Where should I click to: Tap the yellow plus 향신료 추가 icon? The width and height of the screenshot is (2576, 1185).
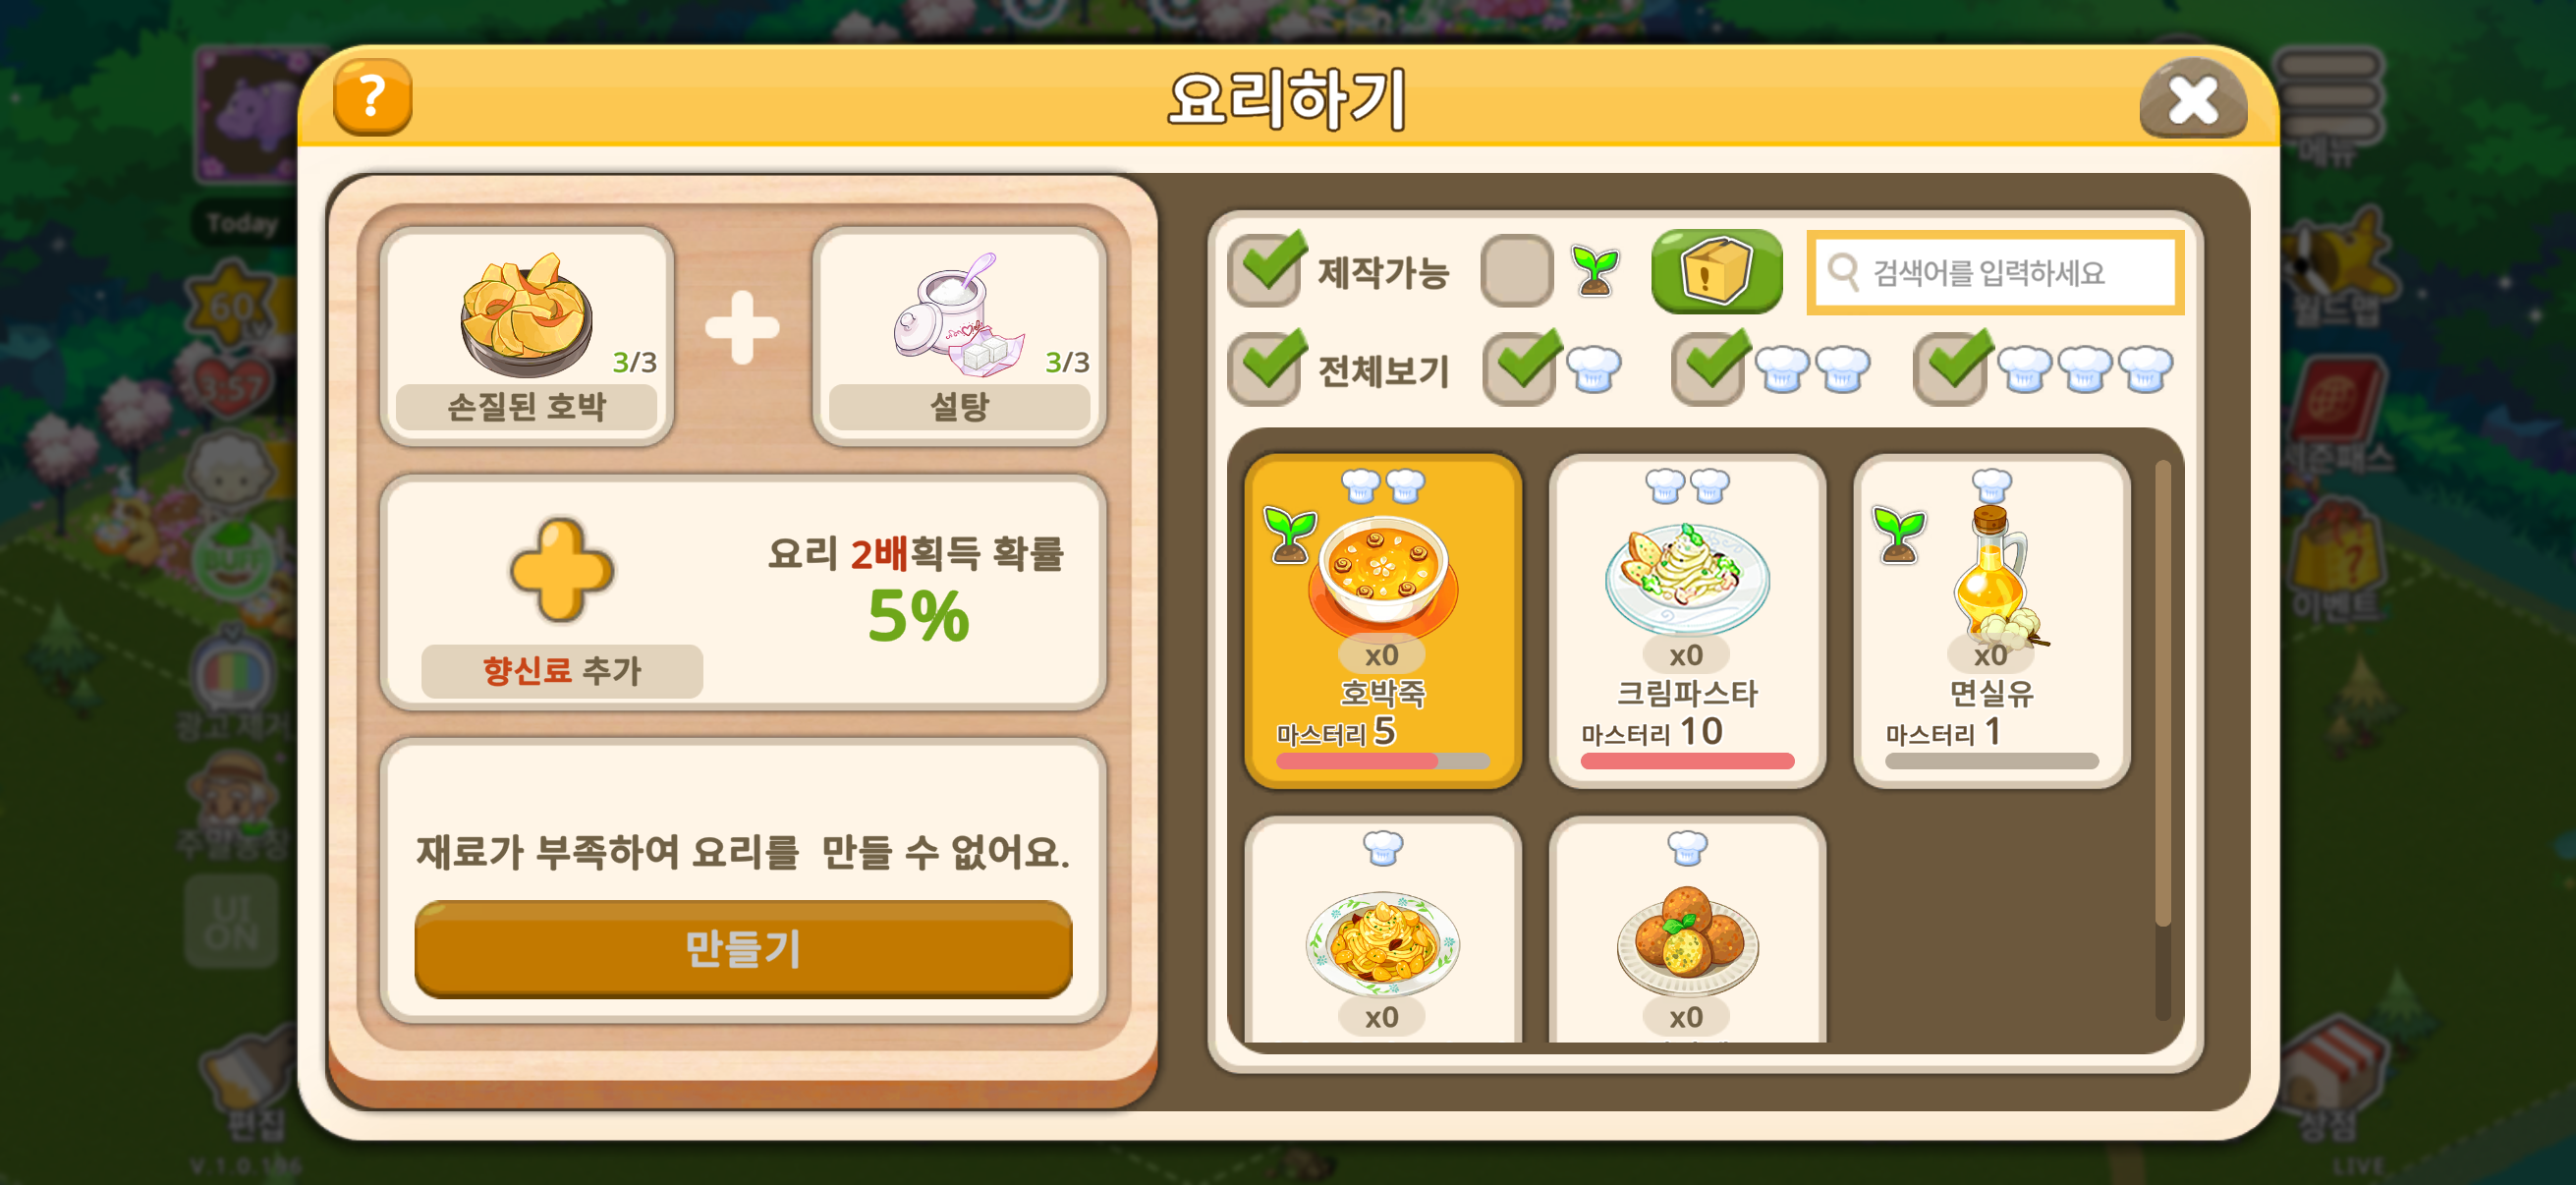[x=561, y=571]
